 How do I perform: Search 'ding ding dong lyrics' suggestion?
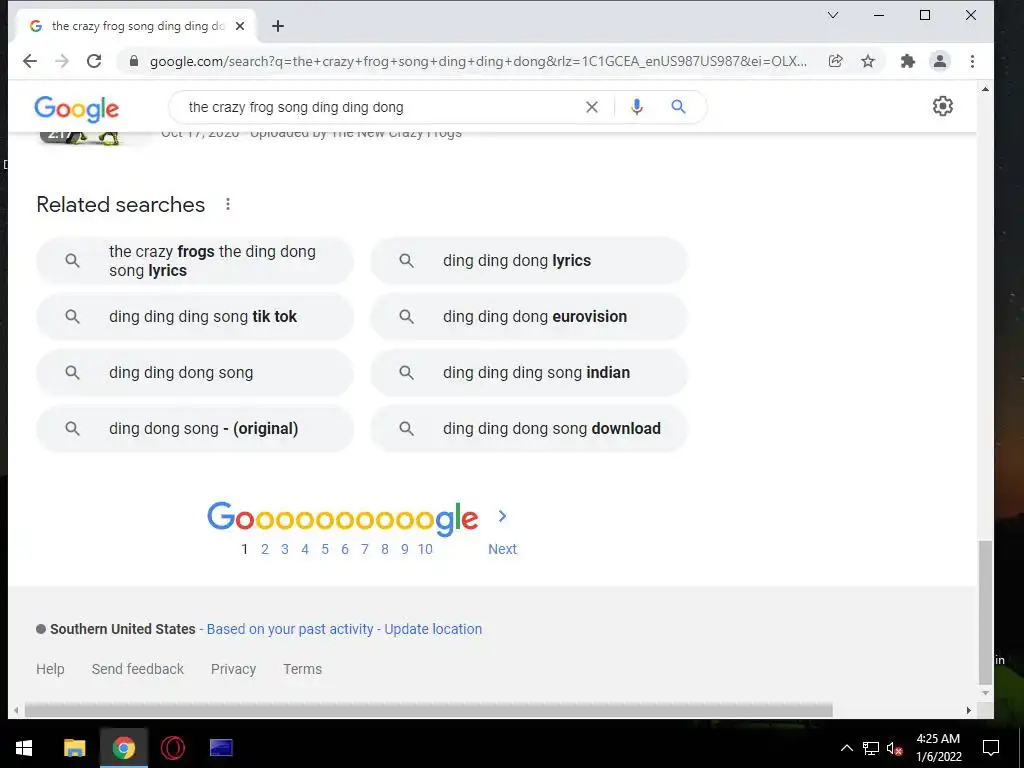[x=529, y=261]
